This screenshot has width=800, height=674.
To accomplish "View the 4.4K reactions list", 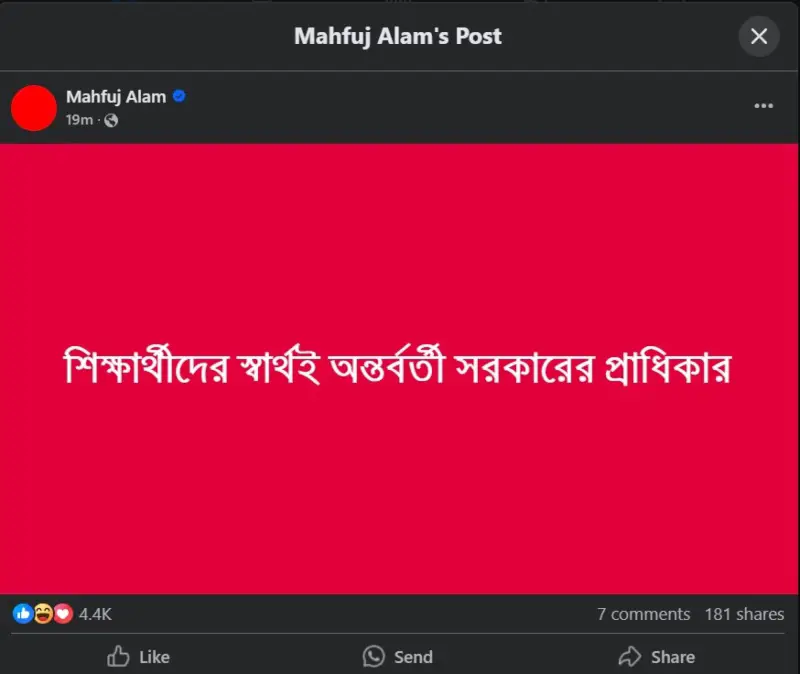I will pos(95,614).
